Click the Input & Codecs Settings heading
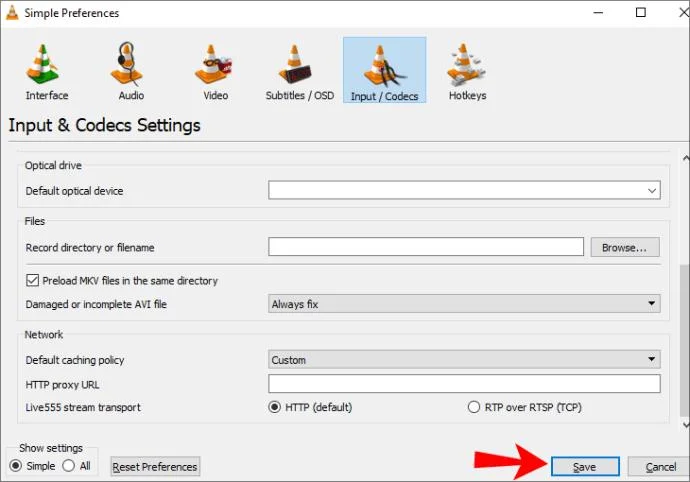The height and width of the screenshot is (482, 690). pyautogui.click(x=104, y=125)
